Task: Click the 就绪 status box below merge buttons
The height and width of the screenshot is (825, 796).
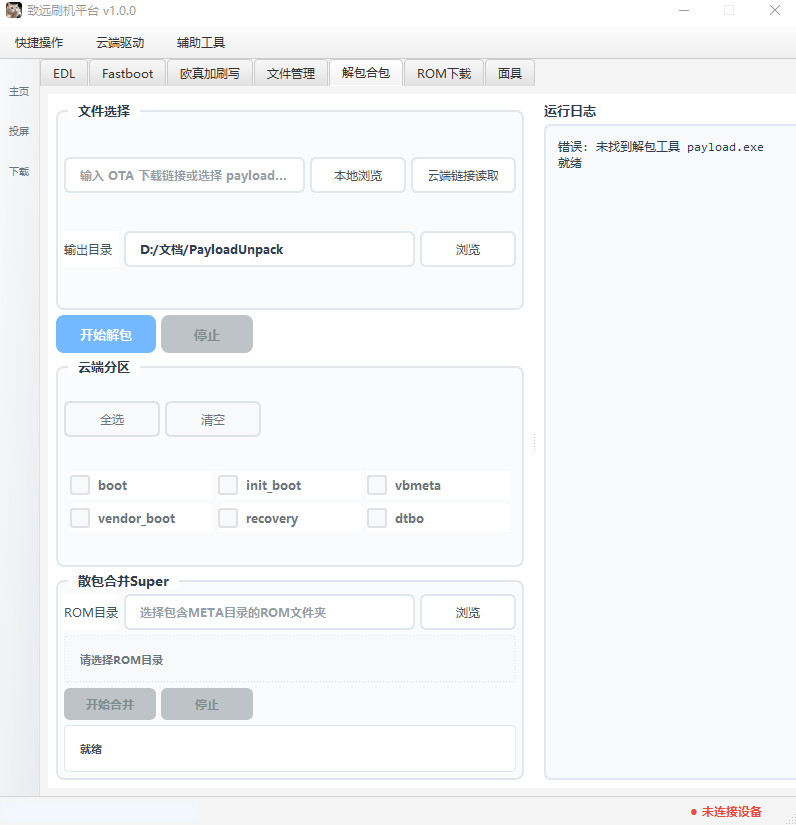Action: click(290, 749)
